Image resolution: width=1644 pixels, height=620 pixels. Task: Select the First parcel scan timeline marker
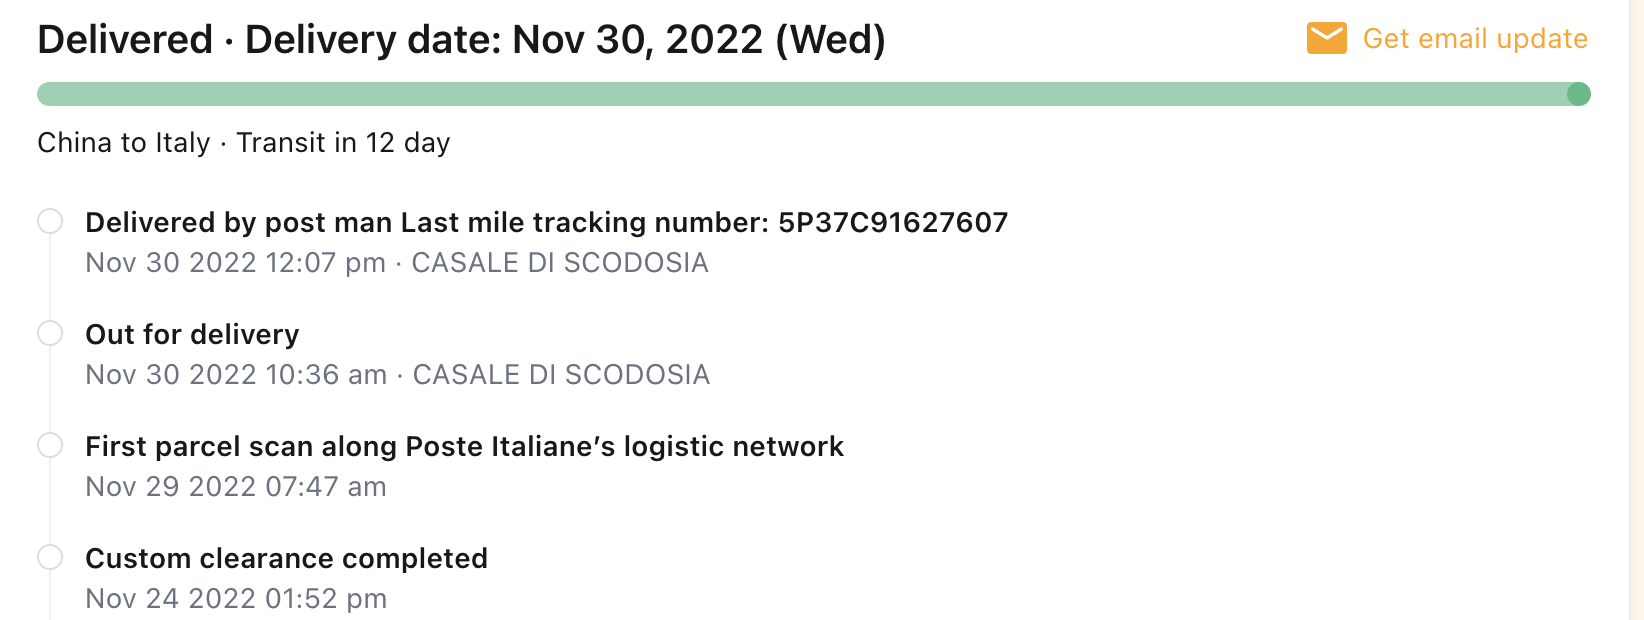50,445
